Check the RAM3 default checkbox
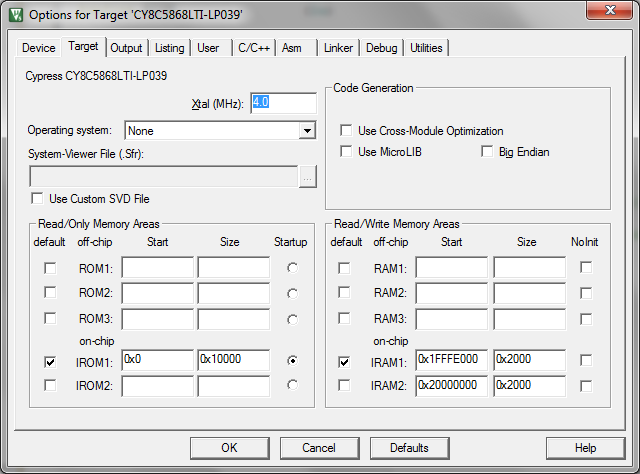The width and height of the screenshot is (640, 474). (344, 318)
